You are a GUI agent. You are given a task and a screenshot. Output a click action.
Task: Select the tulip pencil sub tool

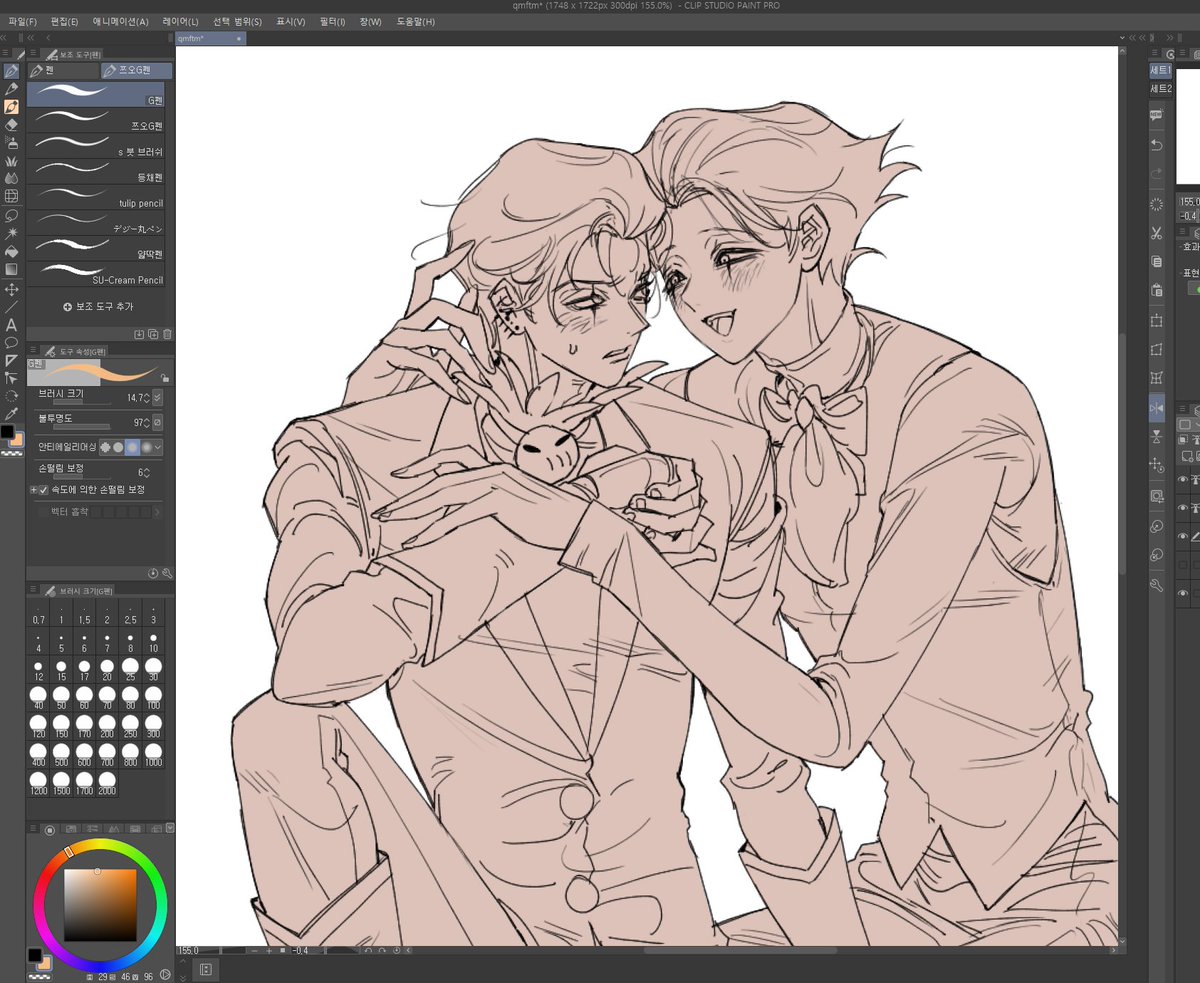[x=96, y=197]
